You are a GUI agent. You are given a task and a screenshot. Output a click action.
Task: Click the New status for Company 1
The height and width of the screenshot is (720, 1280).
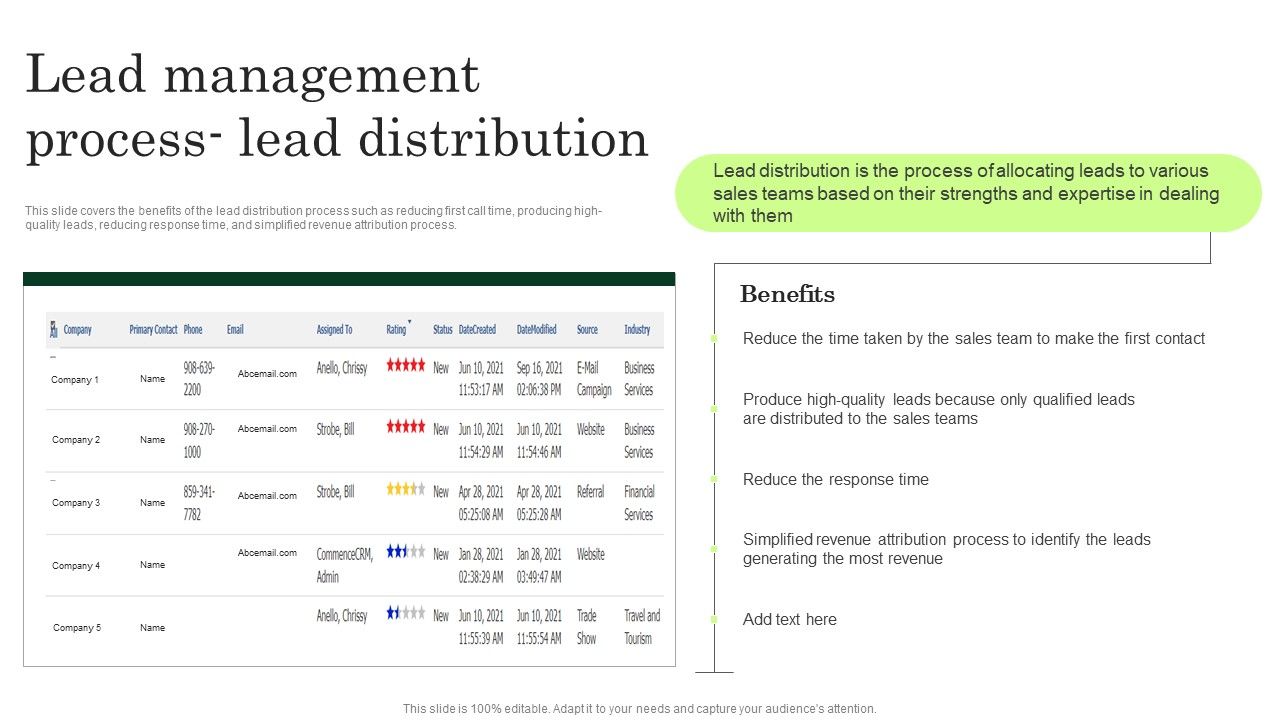[x=441, y=368]
